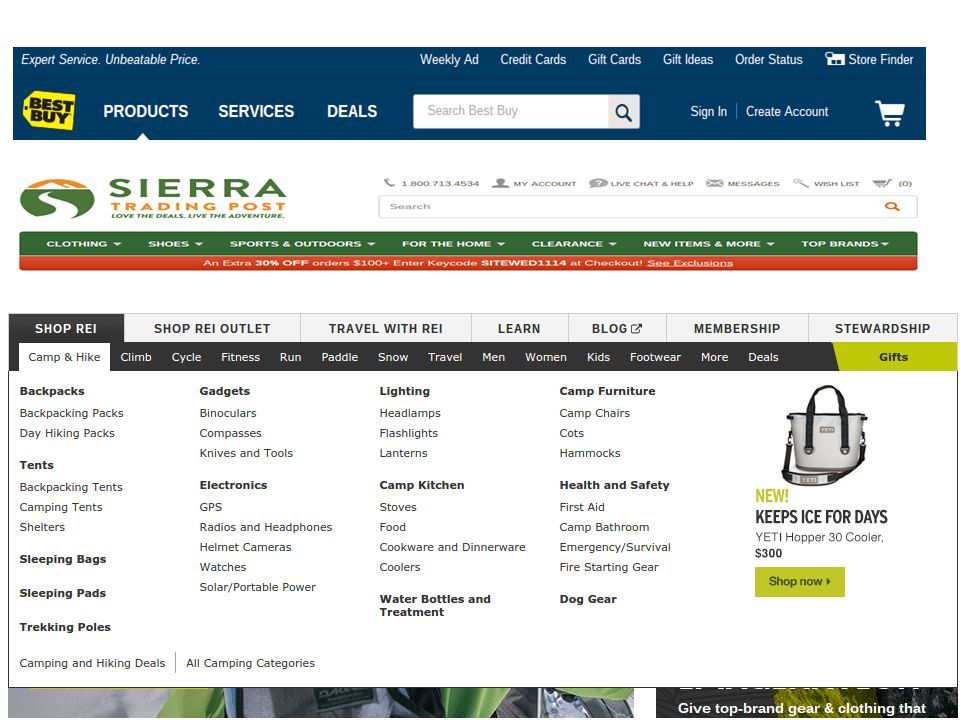Open Solar/Portable Power link
Image resolution: width=960 pixels, height=720 pixels.
(258, 587)
